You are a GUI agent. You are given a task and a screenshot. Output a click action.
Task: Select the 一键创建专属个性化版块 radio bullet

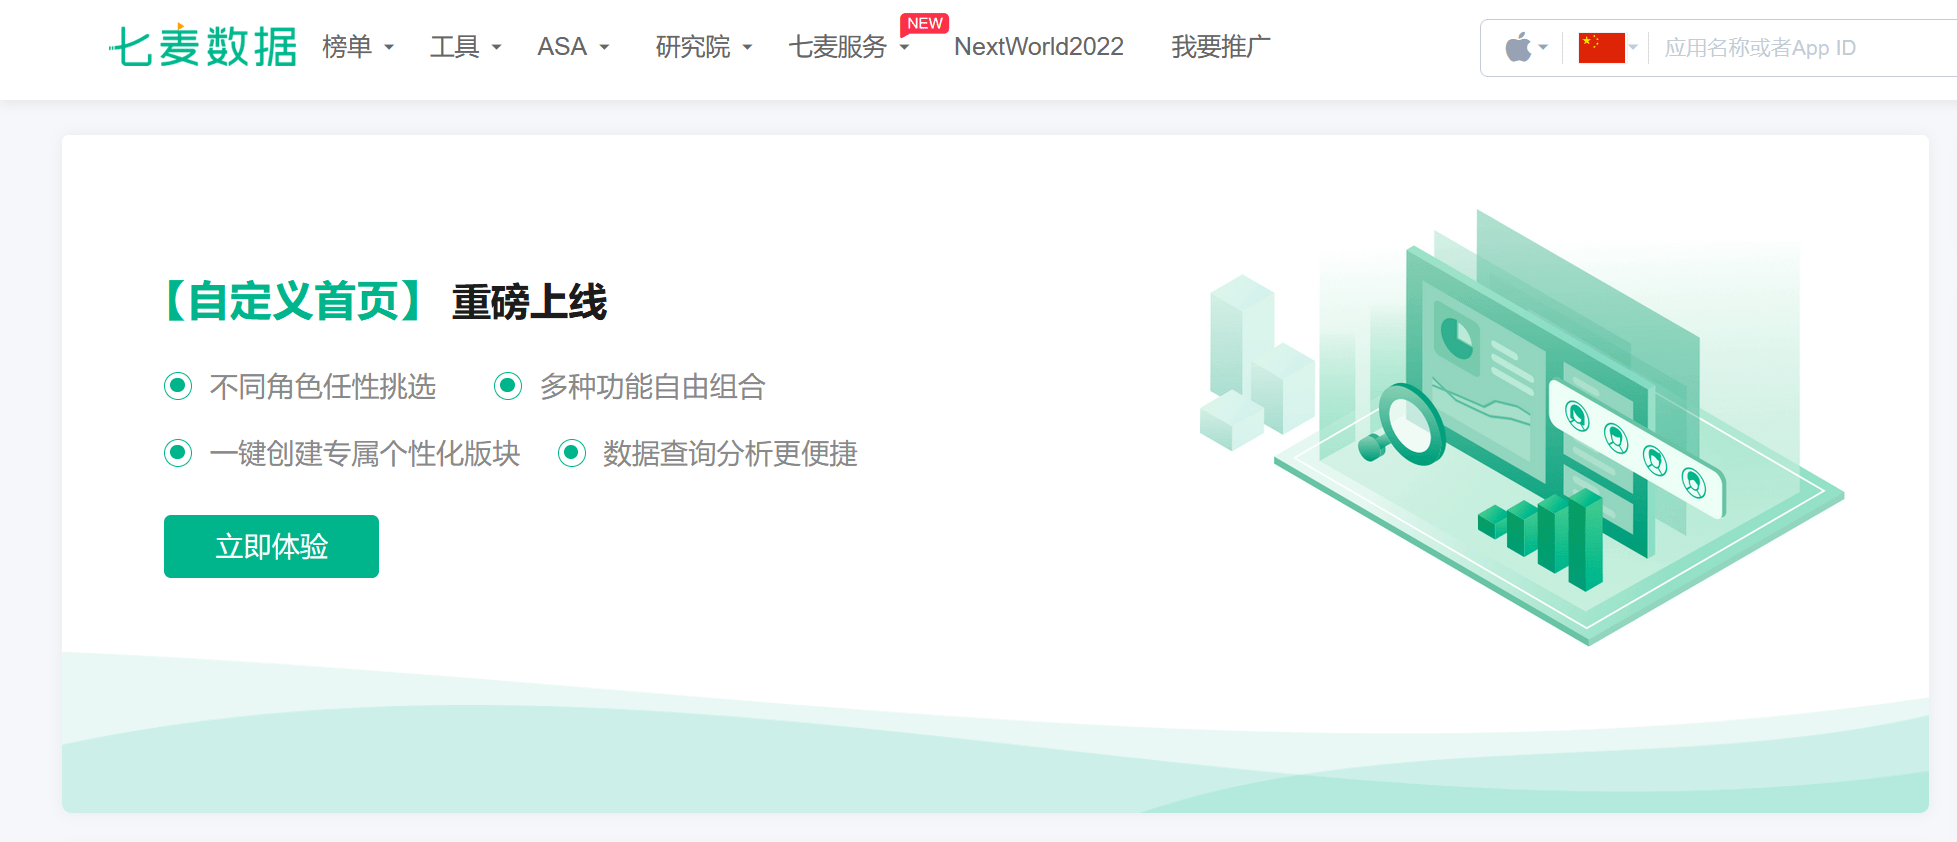click(178, 453)
